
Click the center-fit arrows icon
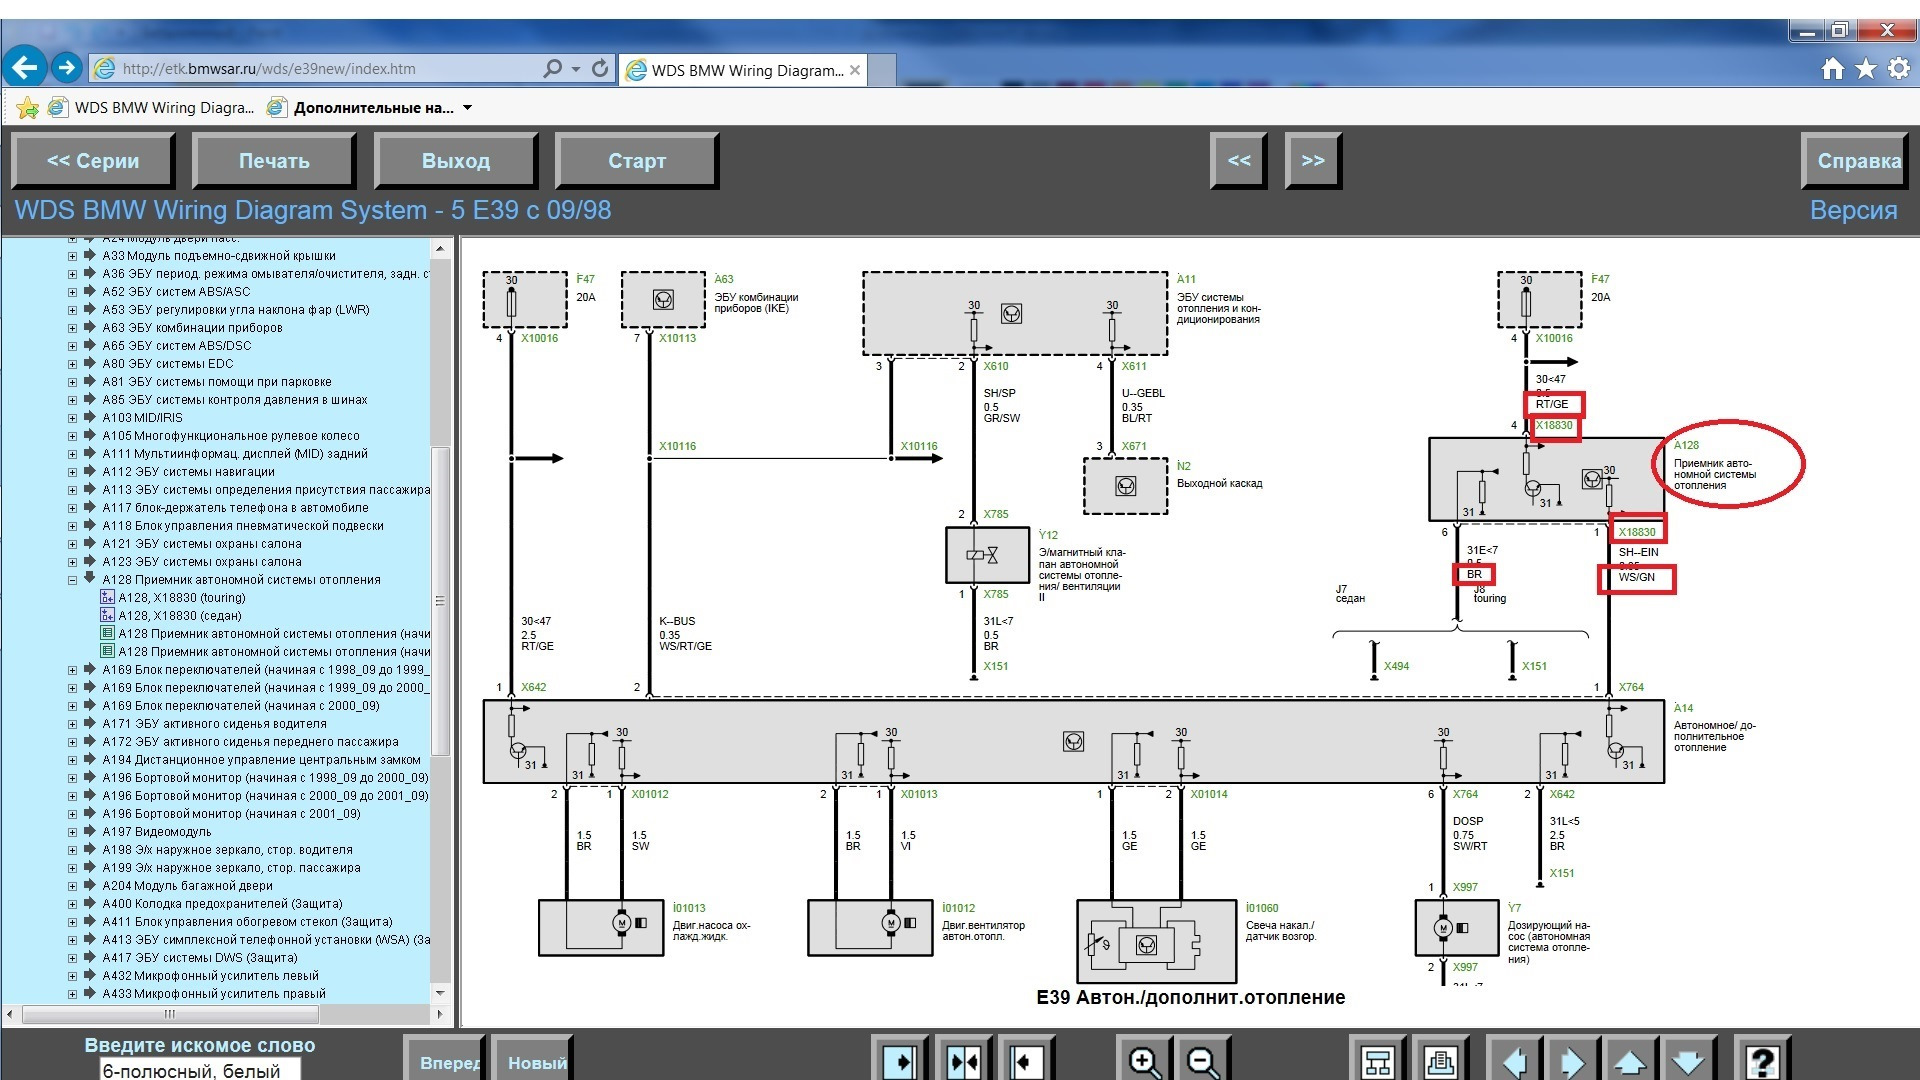pos(963,1061)
